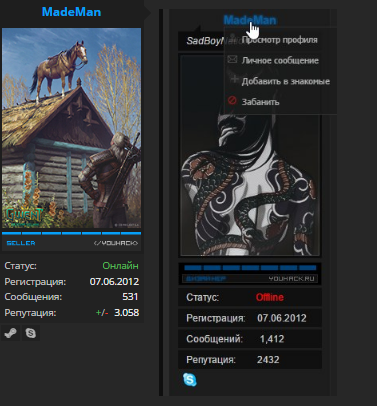Open the Steam profile icon under left card

click(10, 333)
